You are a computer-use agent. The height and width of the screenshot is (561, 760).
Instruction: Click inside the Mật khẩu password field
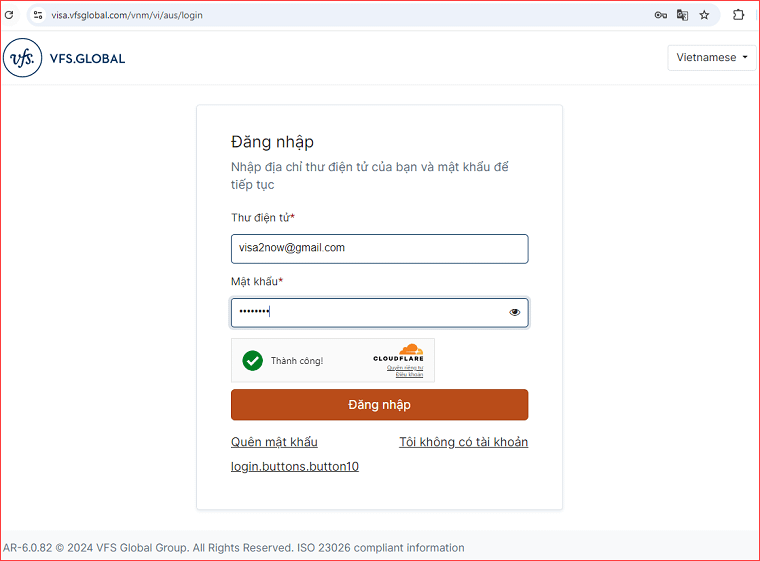pos(370,312)
